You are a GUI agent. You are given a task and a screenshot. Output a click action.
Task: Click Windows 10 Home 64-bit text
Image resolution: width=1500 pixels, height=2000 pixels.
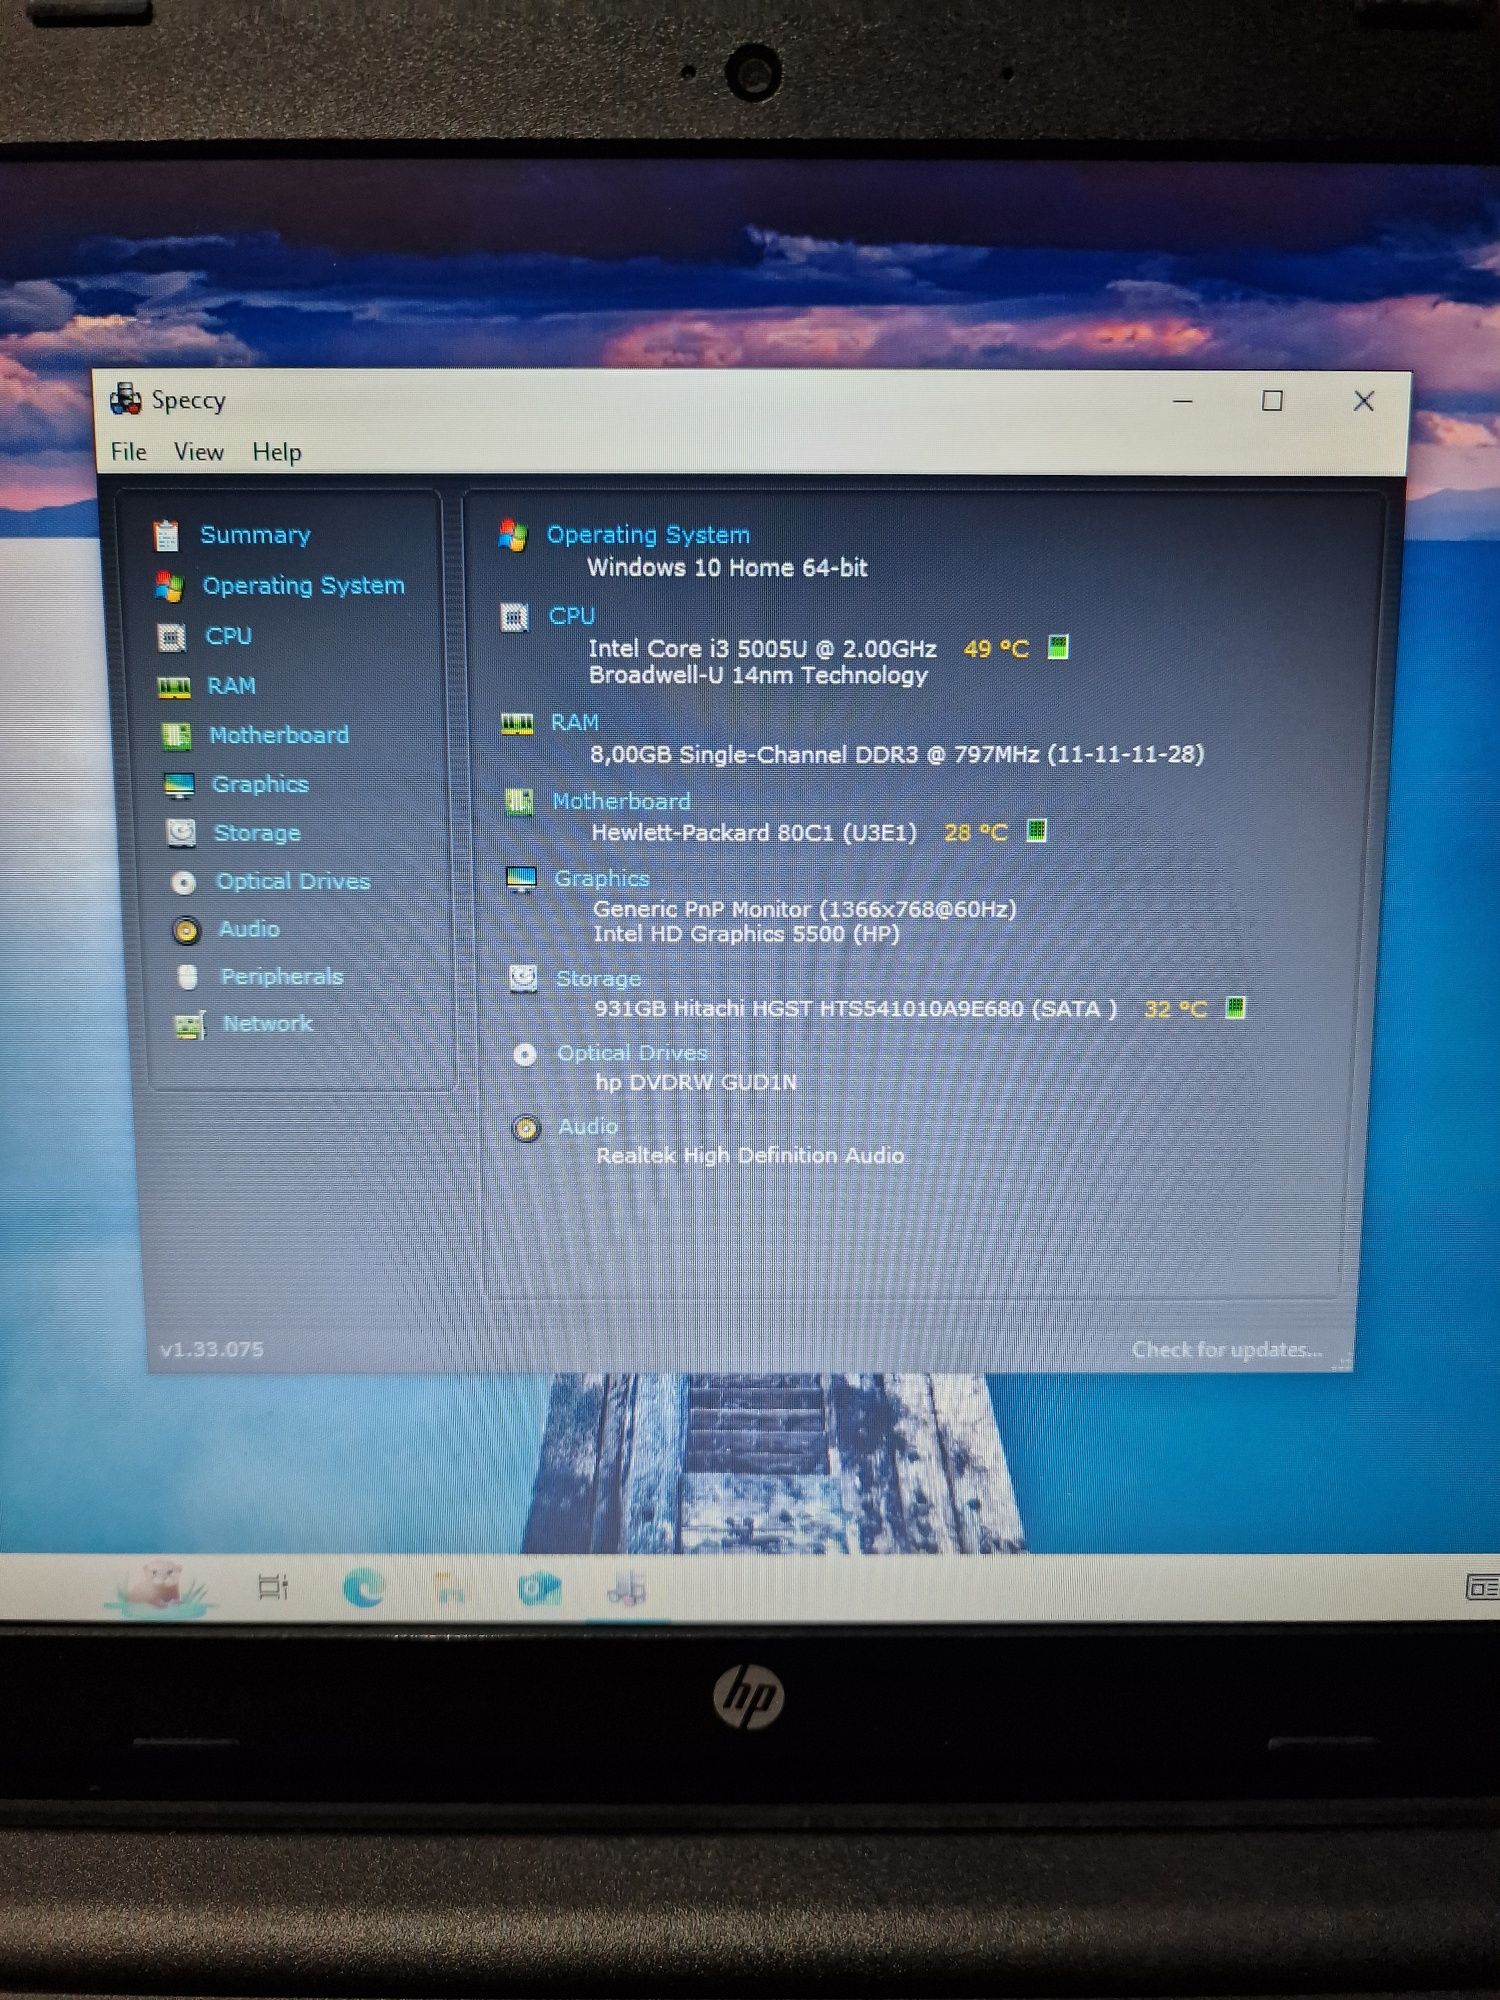(727, 567)
